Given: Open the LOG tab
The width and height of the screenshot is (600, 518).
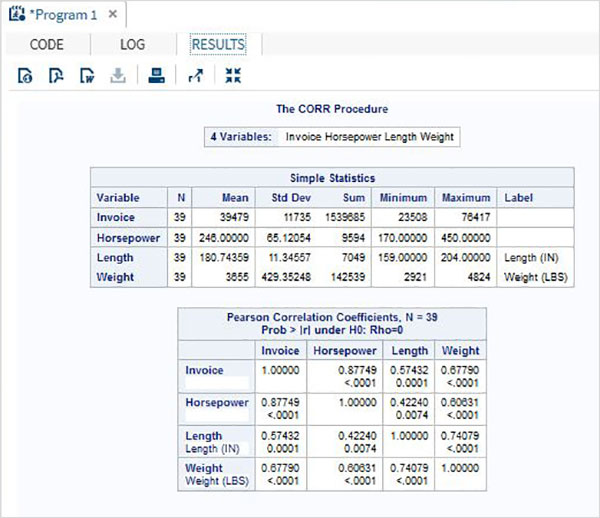Looking at the screenshot, I should tap(132, 45).
